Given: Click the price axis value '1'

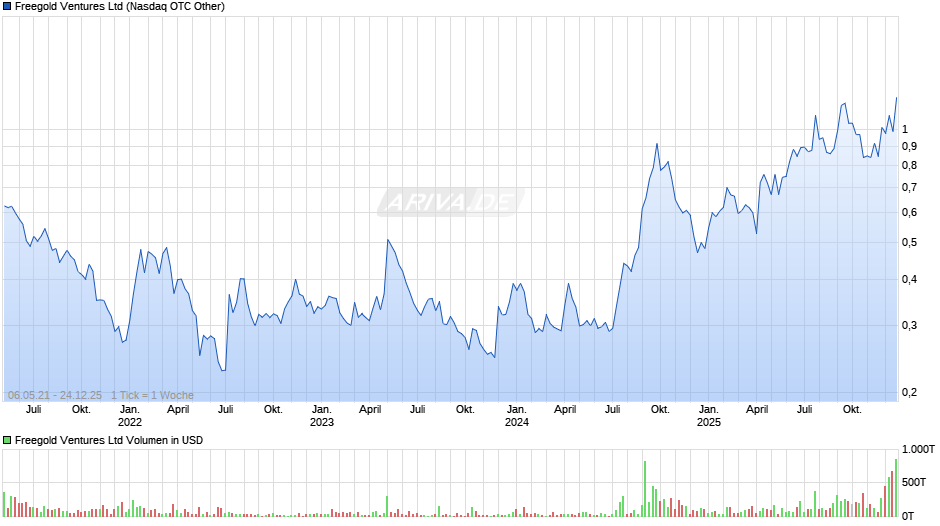Looking at the screenshot, I should point(905,130).
